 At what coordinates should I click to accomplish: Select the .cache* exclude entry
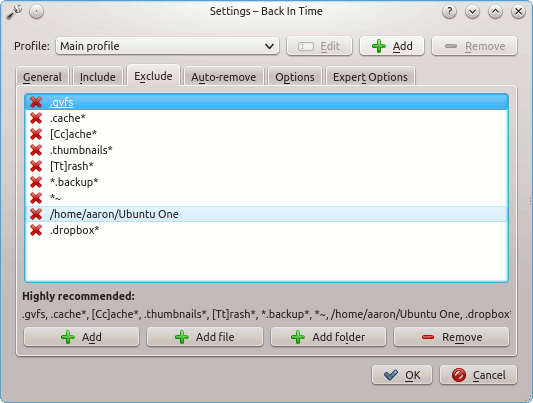pos(266,118)
